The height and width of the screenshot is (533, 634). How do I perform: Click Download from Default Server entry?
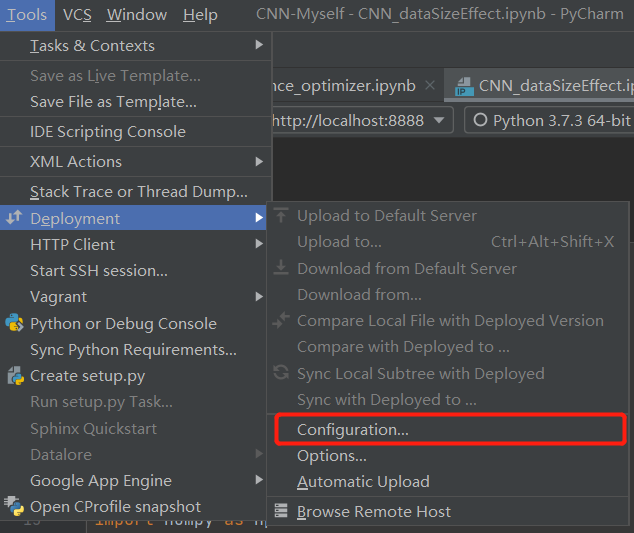click(x=448, y=269)
